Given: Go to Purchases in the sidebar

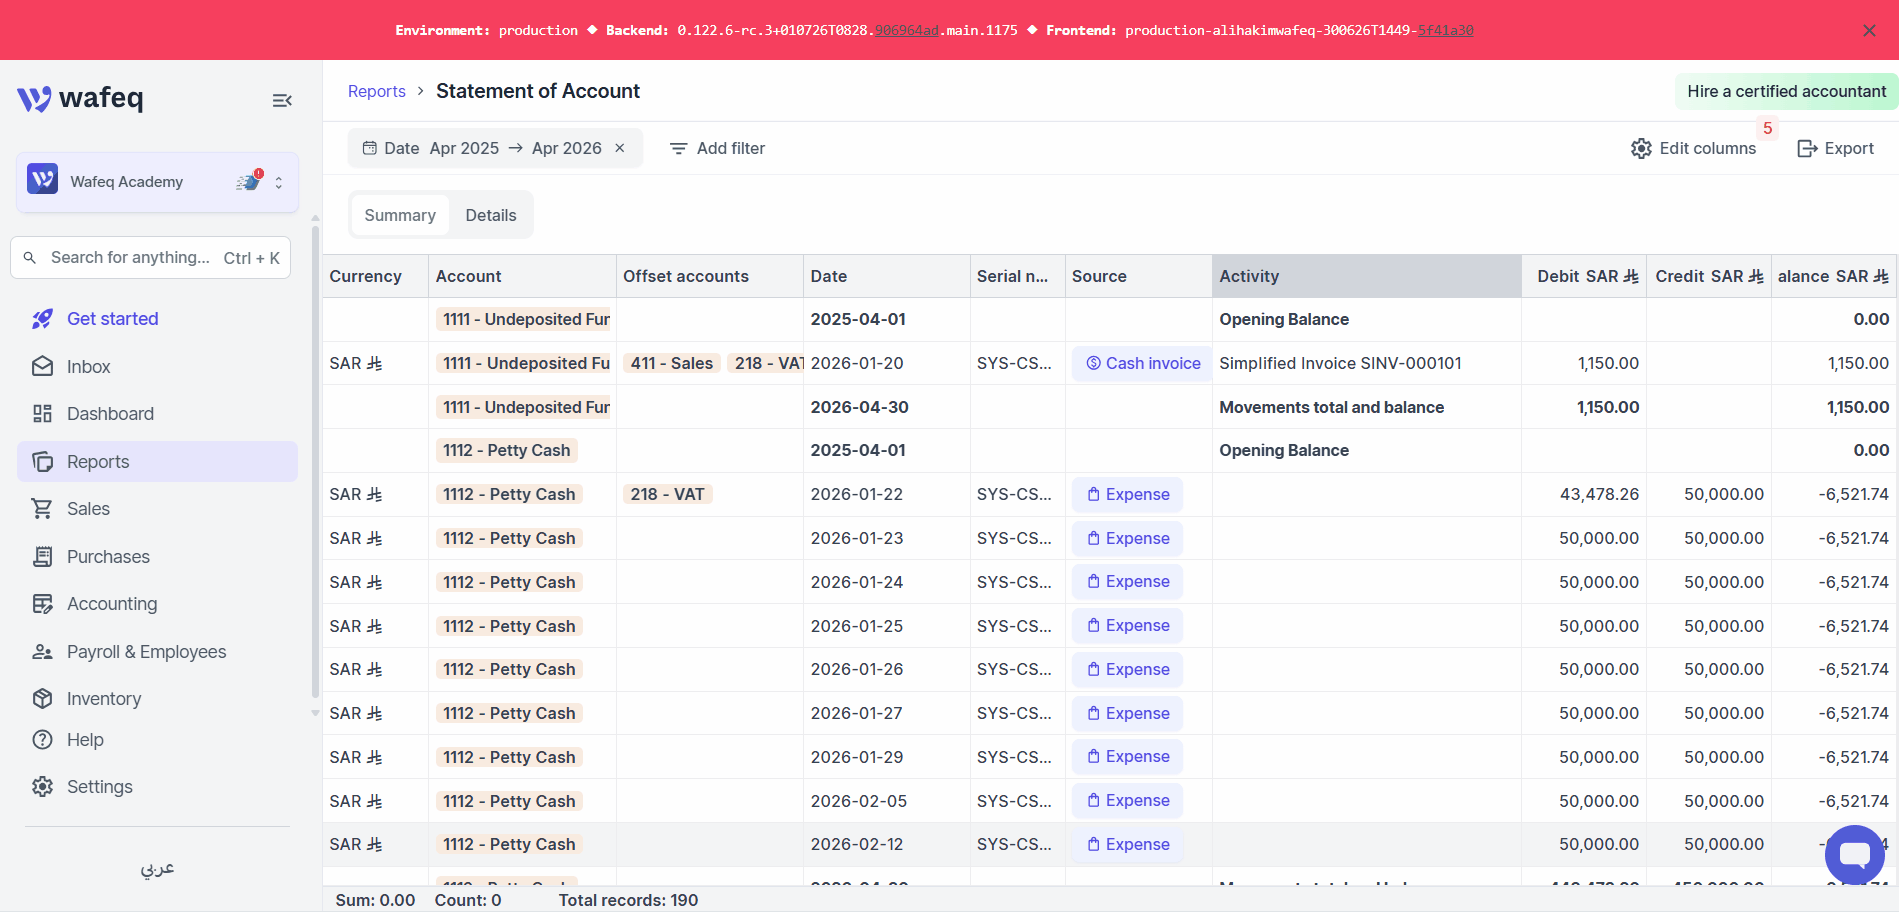Looking at the screenshot, I should (x=157, y=557).
